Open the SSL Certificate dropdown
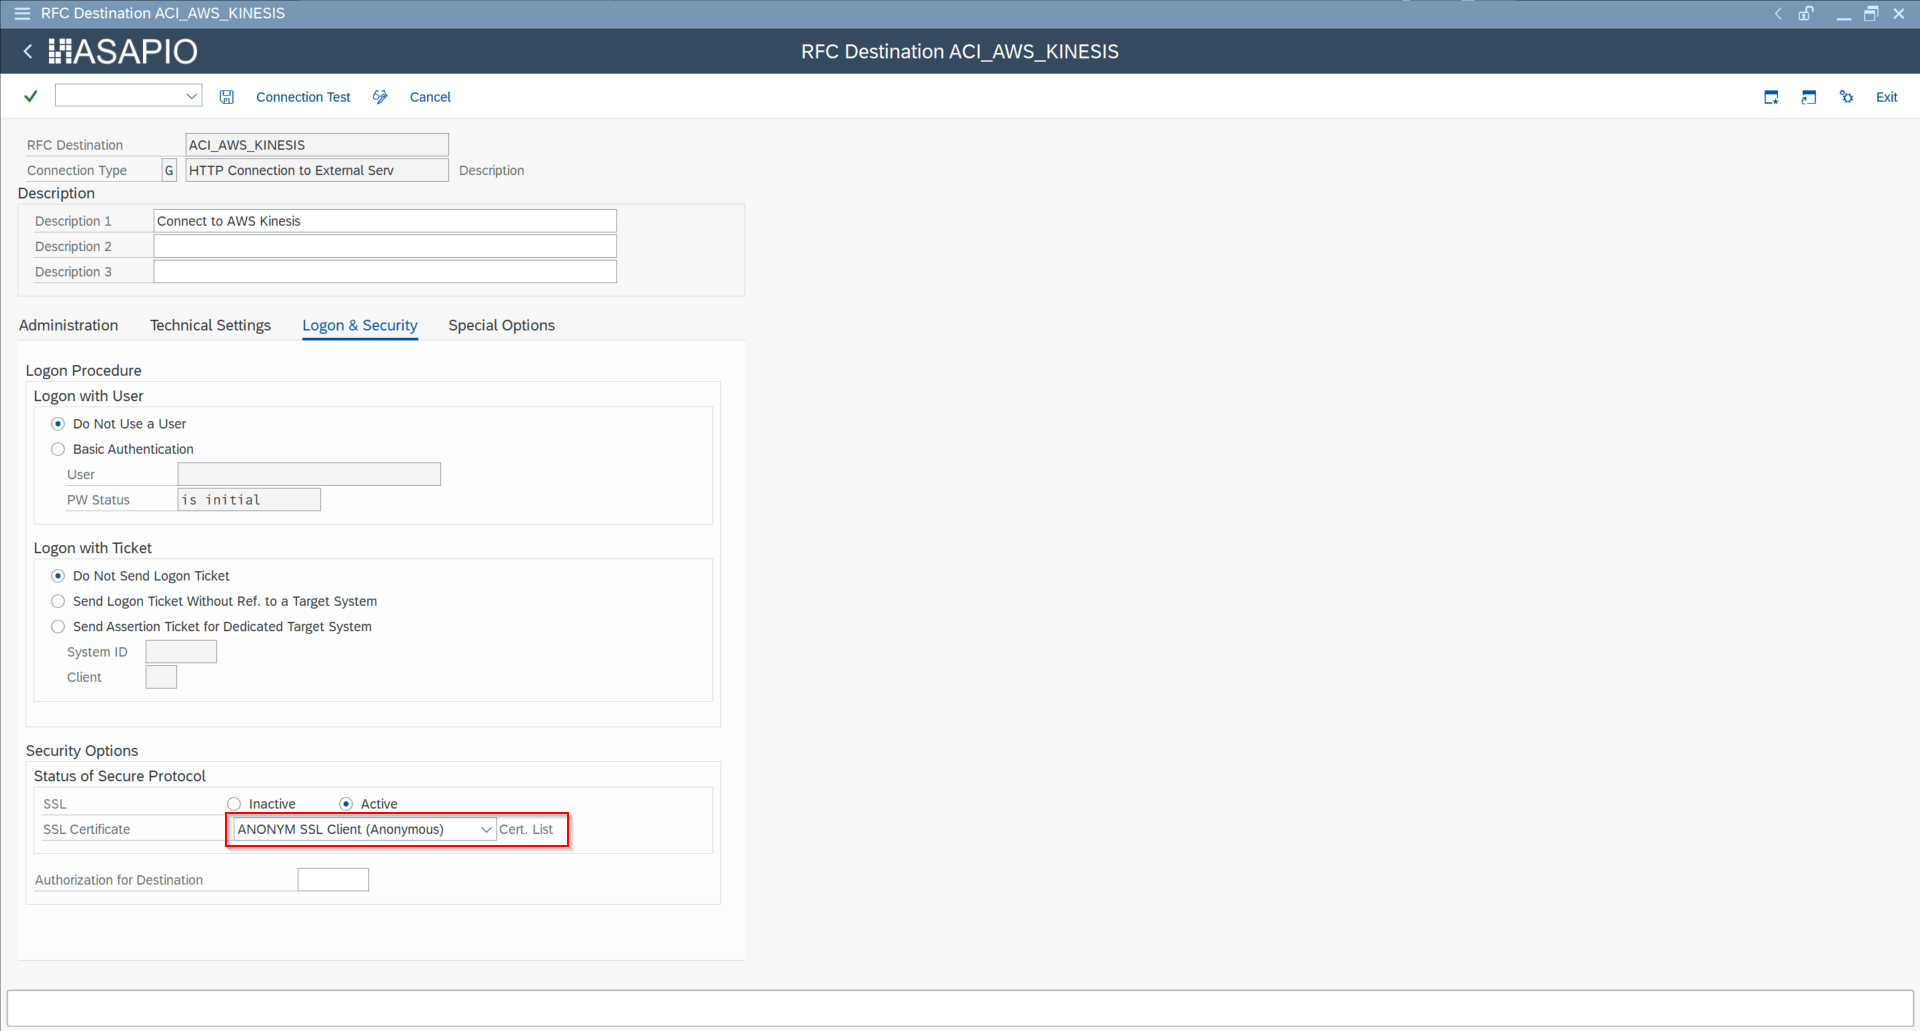Image resolution: width=1920 pixels, height=1031 pixels. 486,829
